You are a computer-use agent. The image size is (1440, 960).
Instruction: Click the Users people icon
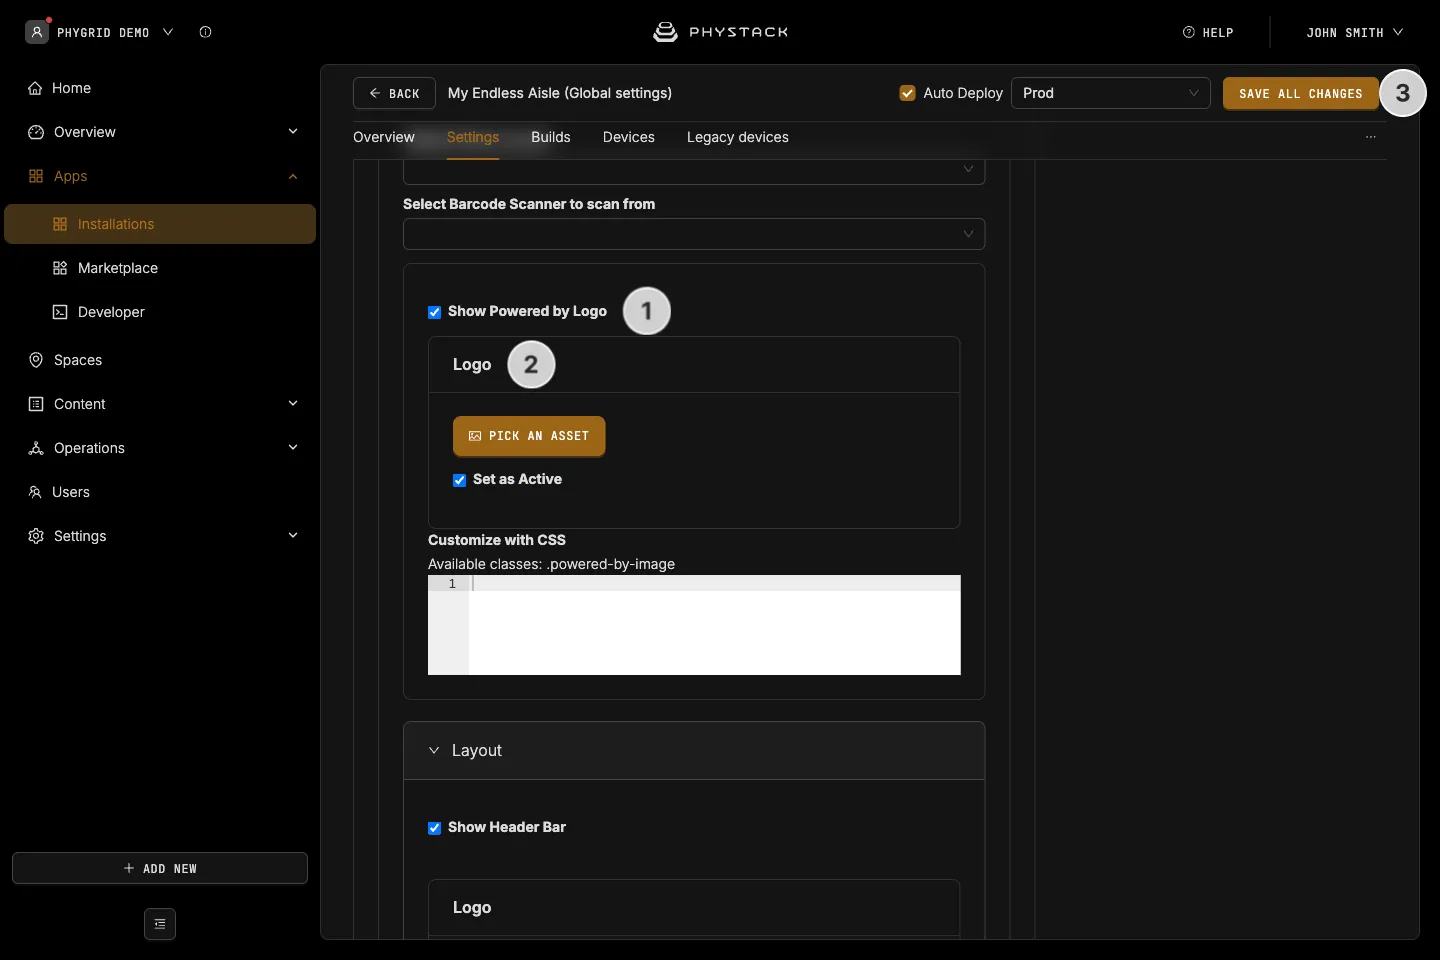coord(35,492)
